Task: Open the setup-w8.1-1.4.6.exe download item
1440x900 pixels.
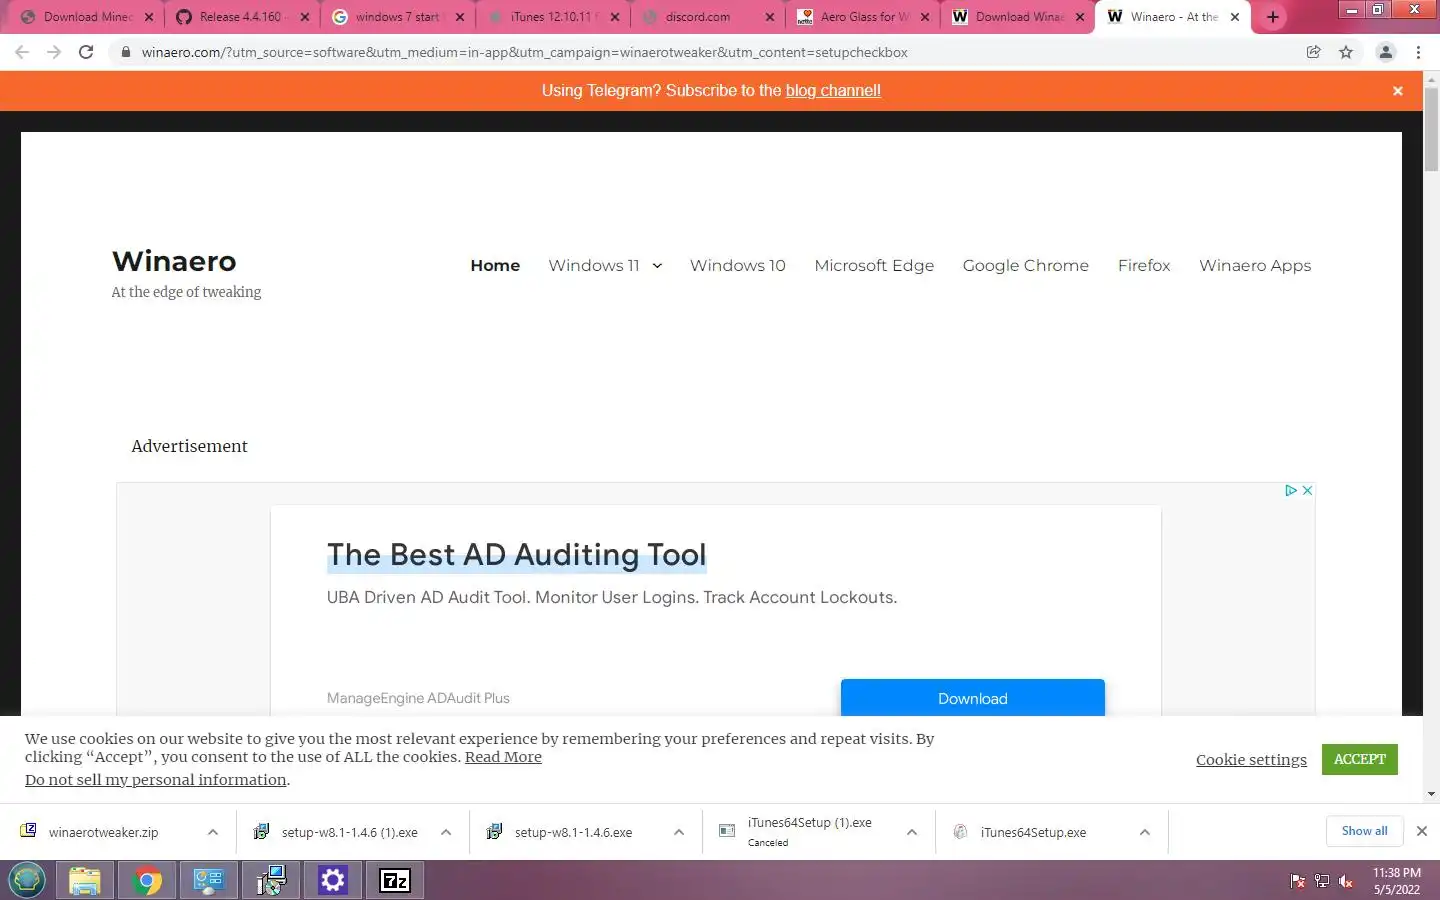Action: click(573, 832)
